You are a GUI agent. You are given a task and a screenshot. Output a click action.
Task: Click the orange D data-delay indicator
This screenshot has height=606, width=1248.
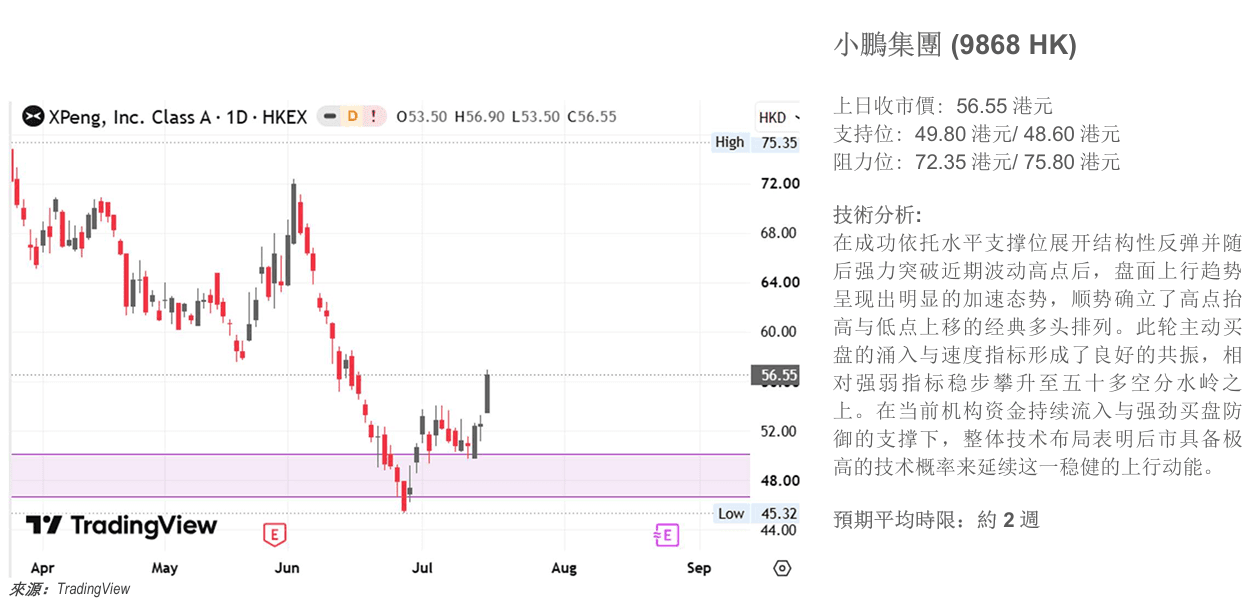click(x=352, y=116)
